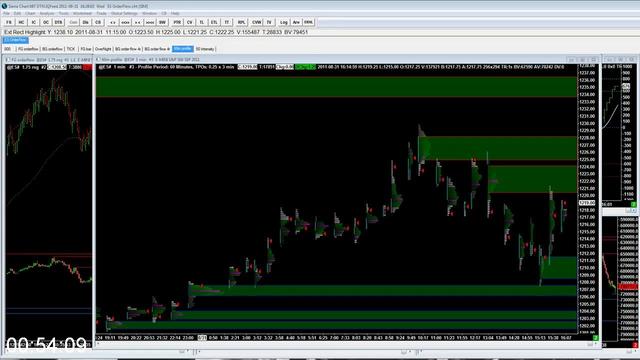This screenshot has height=360, width=640.
Task: Select the highlighted Mini profile chart tab
Action: click(x=182, y=49)
